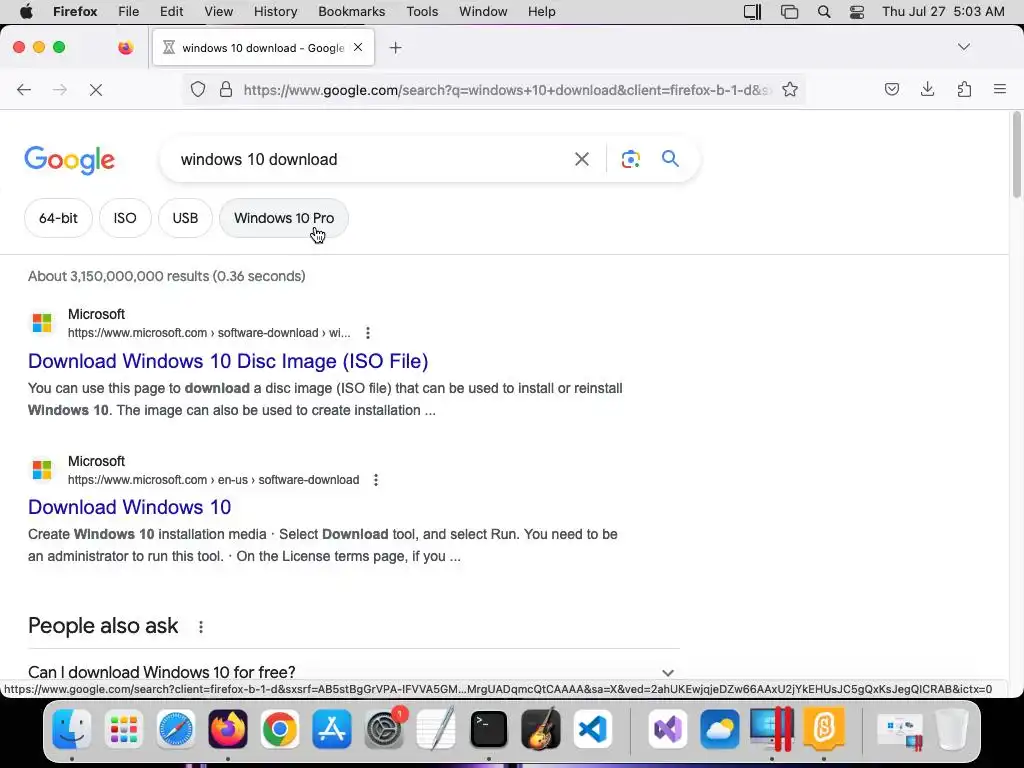Open the Firefox menu bar item
The image size is (1024, 768).
coord(75,12)
